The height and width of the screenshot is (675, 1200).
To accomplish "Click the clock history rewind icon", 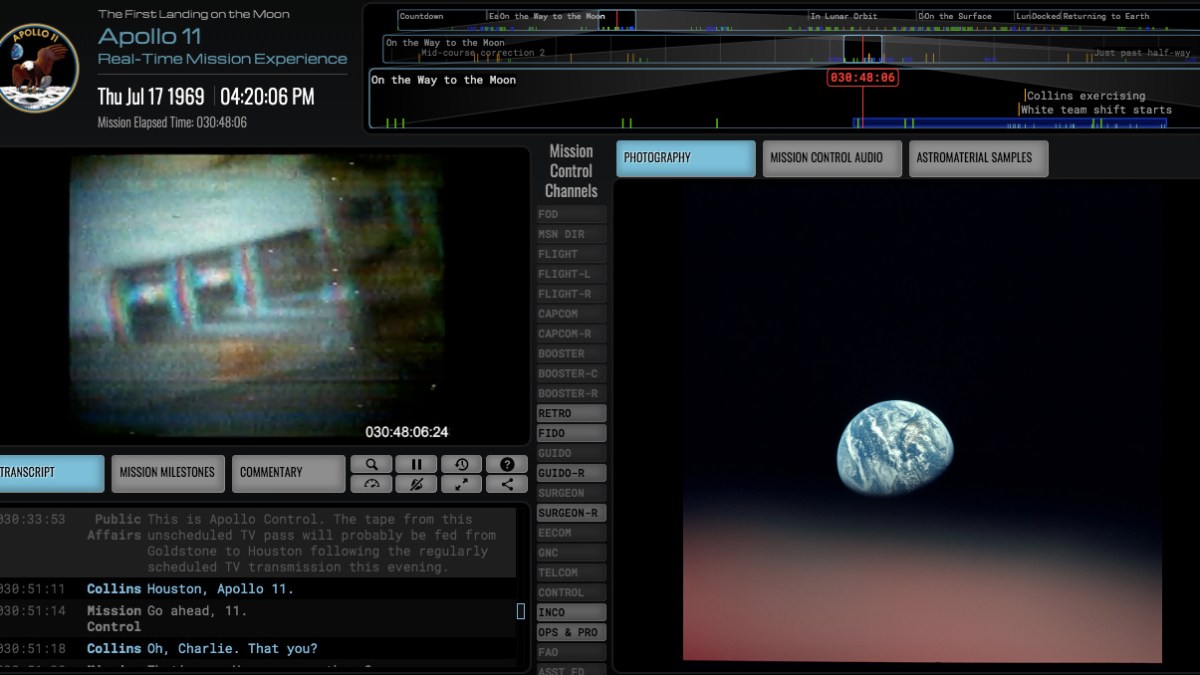I will coord(461,464).
